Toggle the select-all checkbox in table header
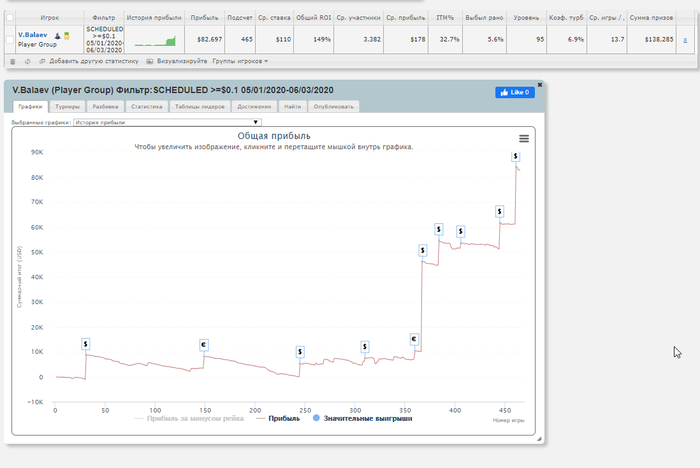The image size is (700, 468). click(x=10, y=18)
